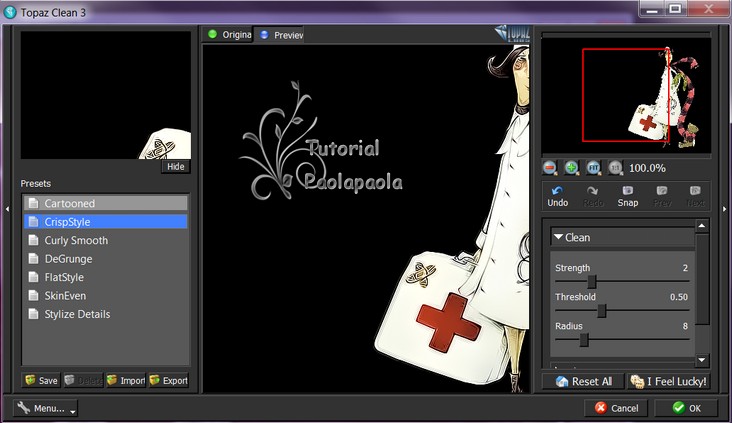This screenshot has width=732, height=423.
Task: Pick the DeGrunge preset
Action: [106, 259]
